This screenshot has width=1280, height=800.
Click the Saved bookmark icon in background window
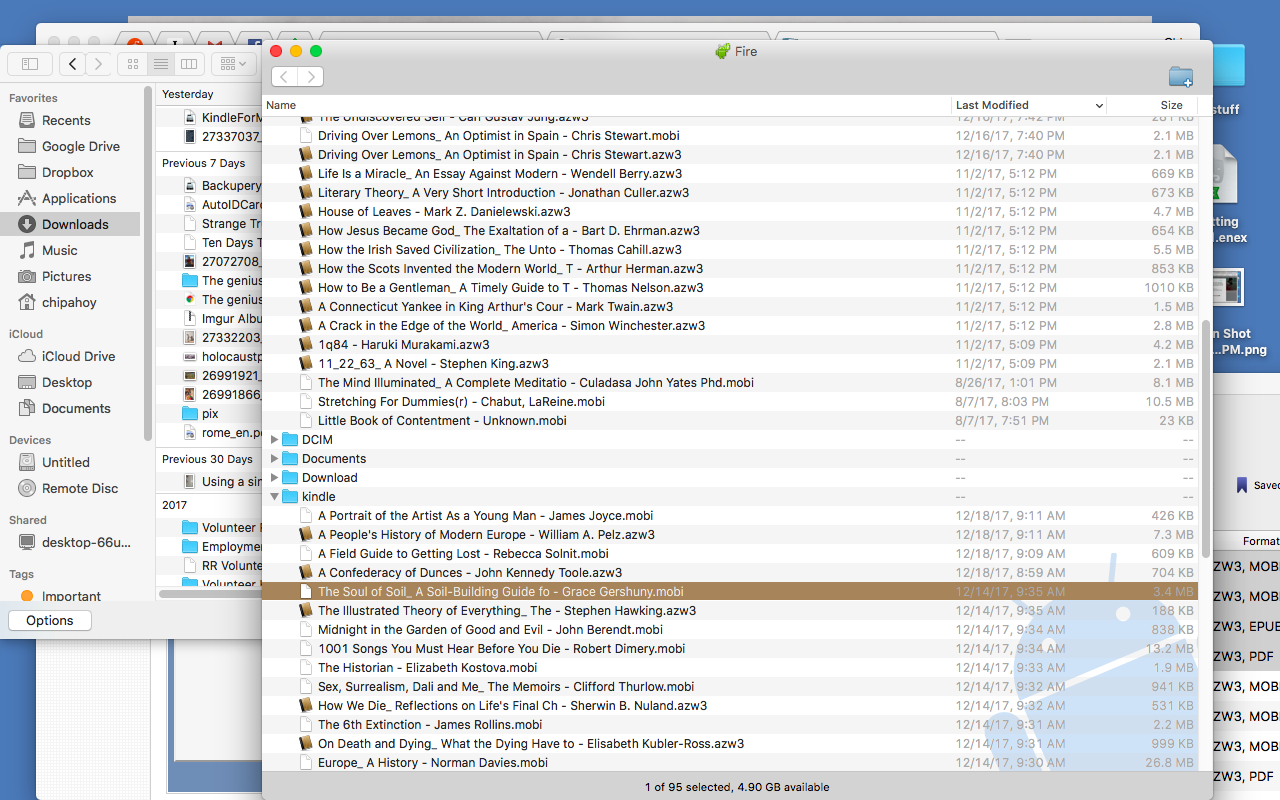[x=1242, y=485]
